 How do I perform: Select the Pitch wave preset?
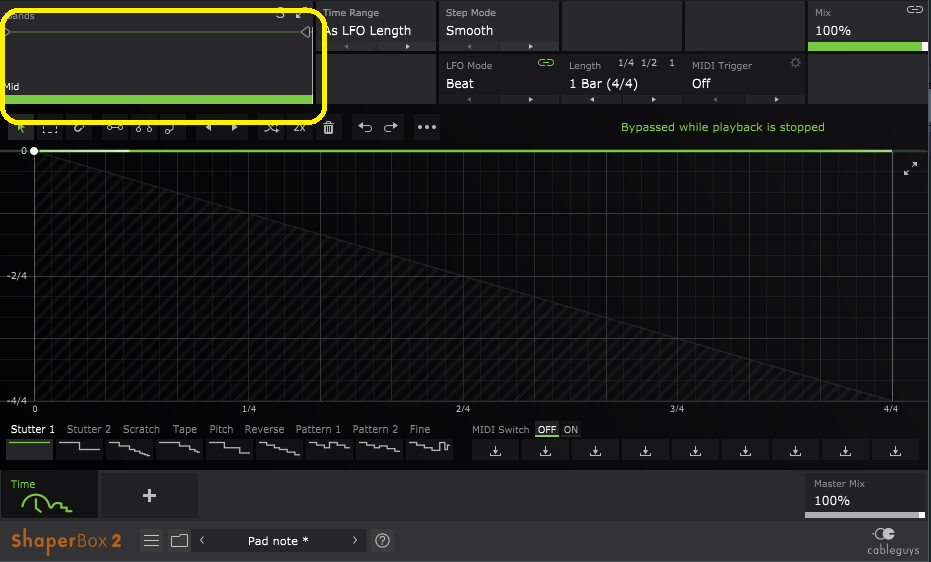coord(229,449)
